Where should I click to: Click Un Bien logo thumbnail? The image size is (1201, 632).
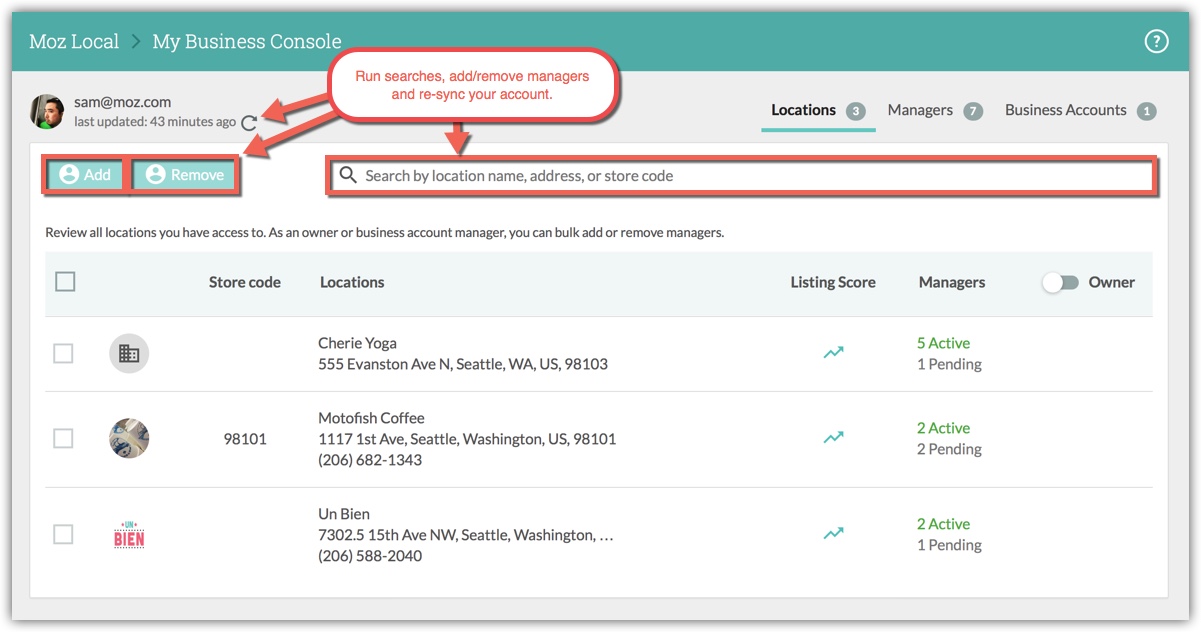tap(129, 534)
